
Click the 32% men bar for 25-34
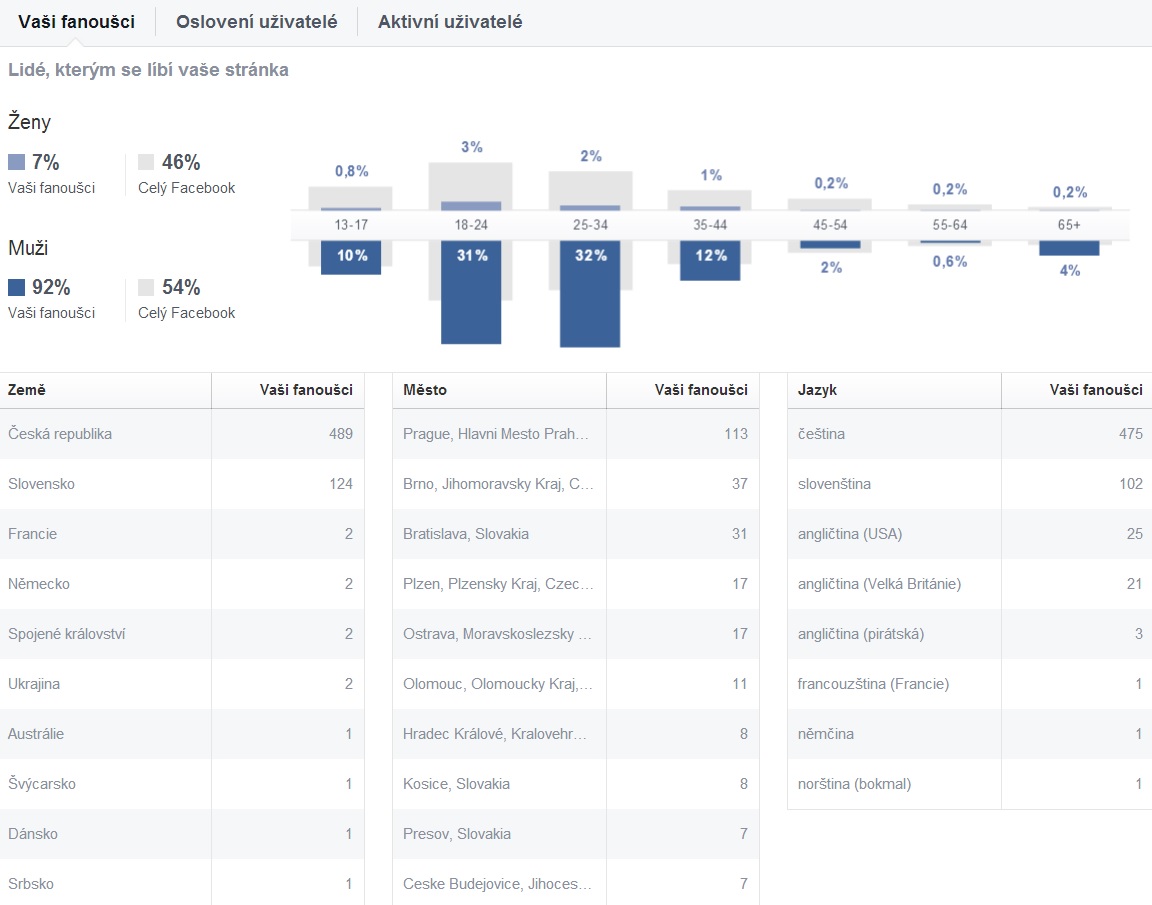(590, 294)
